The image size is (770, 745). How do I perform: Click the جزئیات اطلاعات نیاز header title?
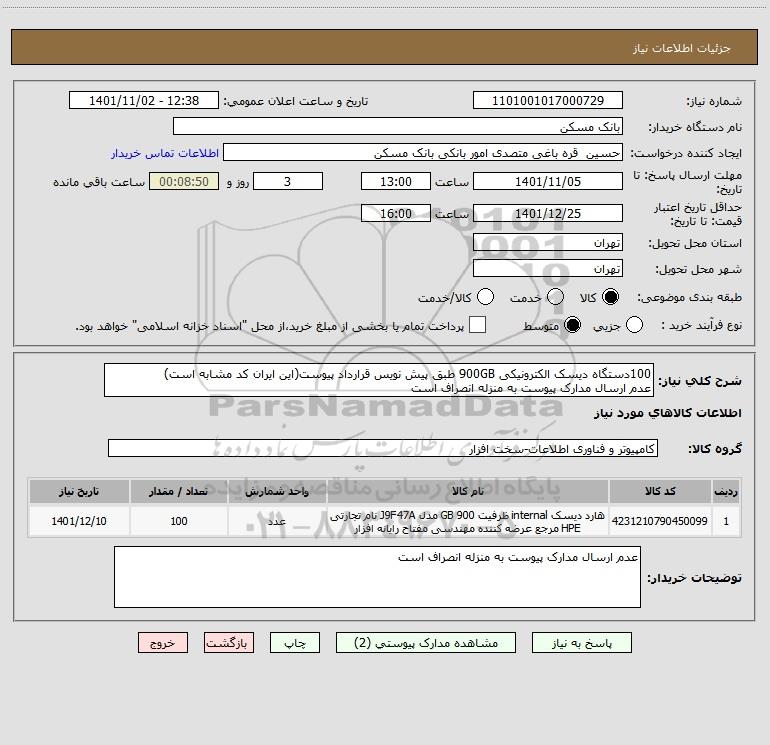click(x=682, y=48)
